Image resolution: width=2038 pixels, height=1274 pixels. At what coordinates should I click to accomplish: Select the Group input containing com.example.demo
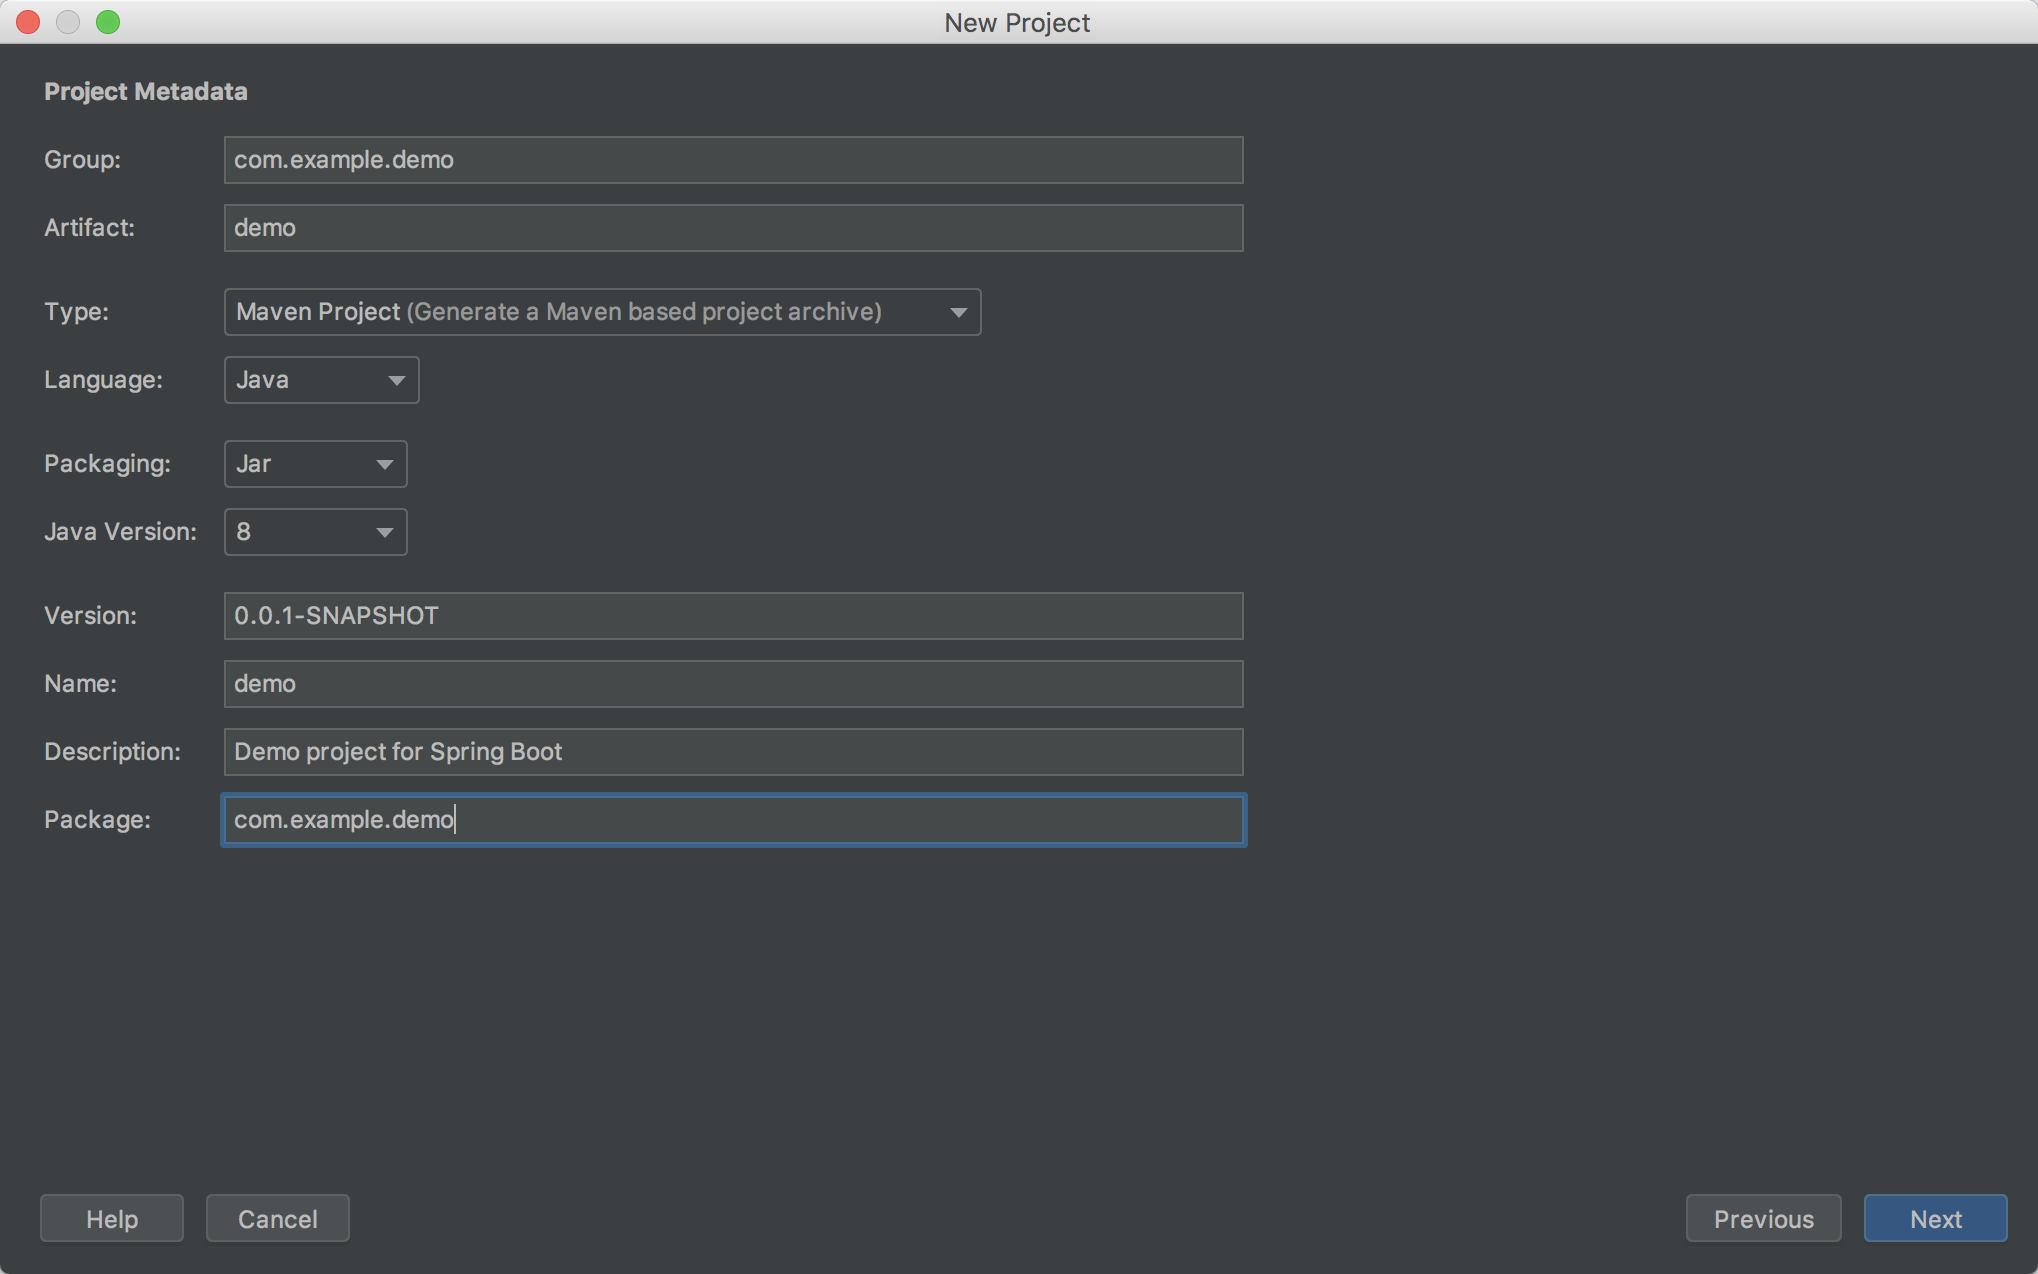[x=733, y=160]
